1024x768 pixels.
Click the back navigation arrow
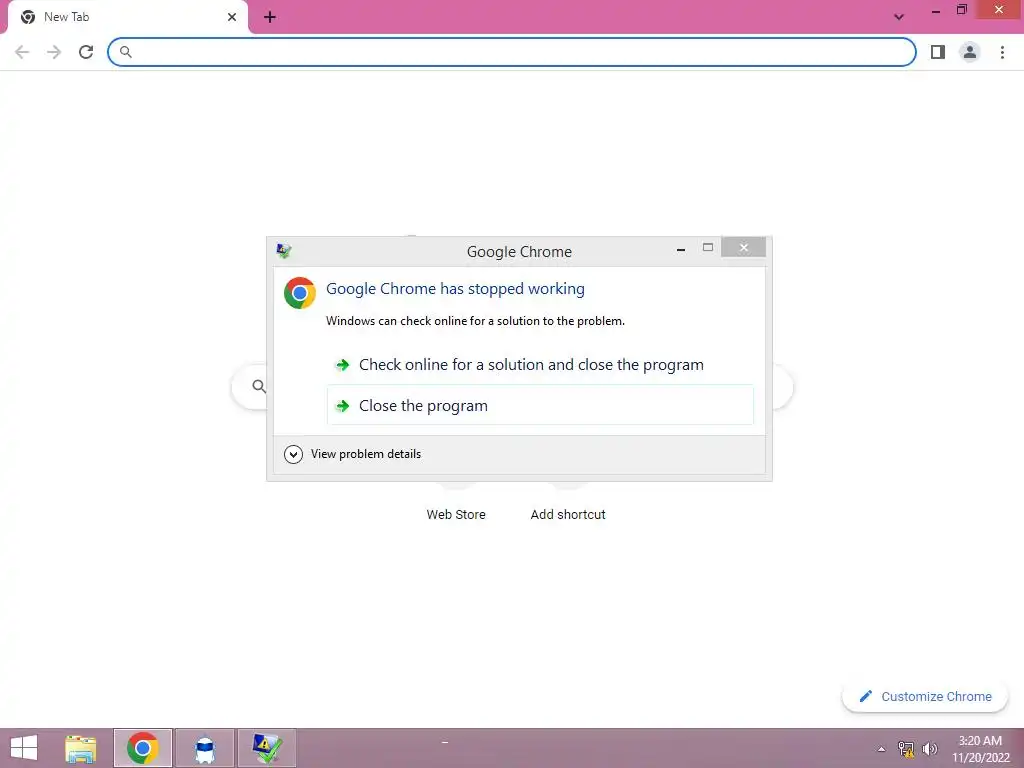pos(22,52)
